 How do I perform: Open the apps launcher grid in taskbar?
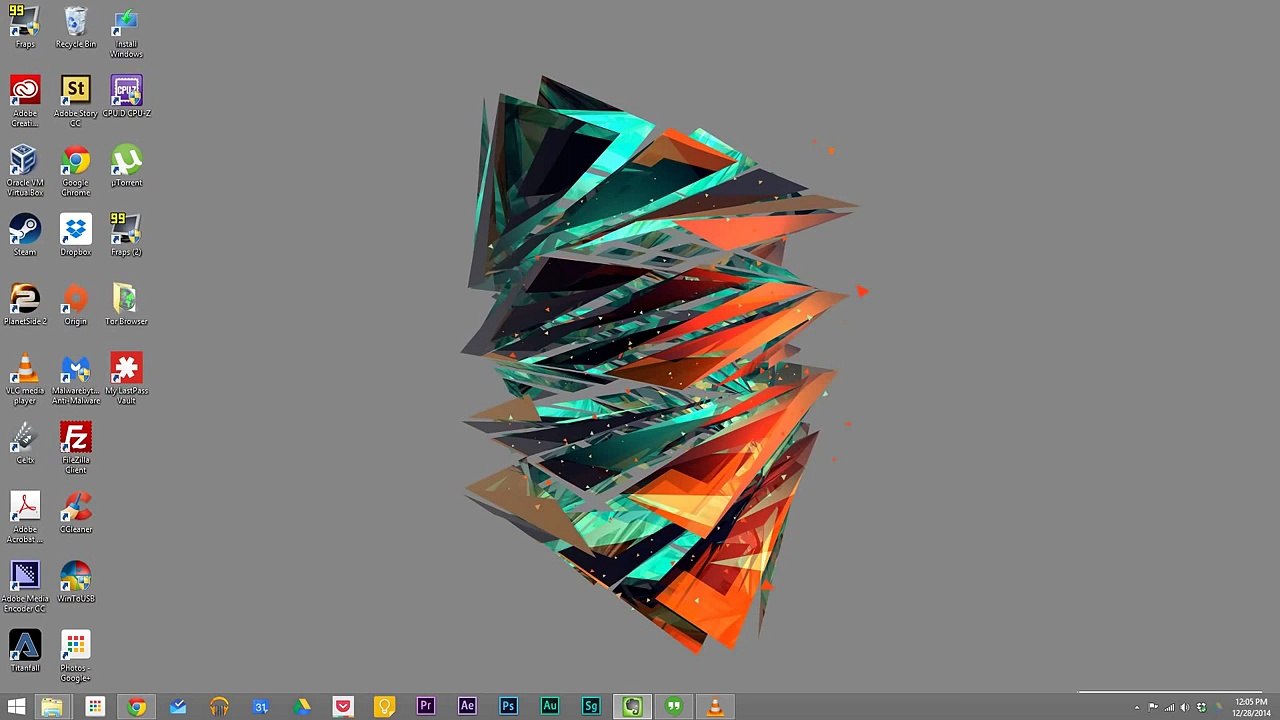coord(94,707)
